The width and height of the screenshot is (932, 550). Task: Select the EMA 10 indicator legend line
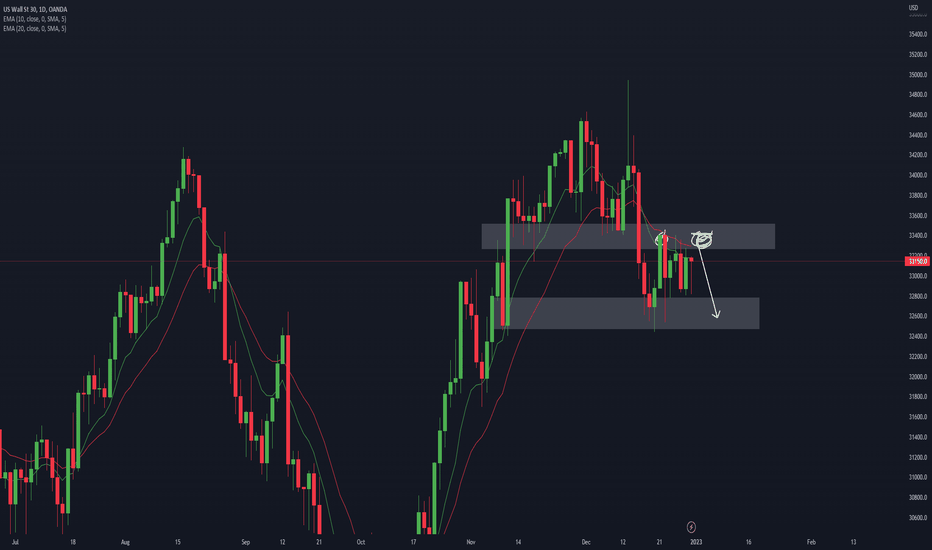[34, 19]
